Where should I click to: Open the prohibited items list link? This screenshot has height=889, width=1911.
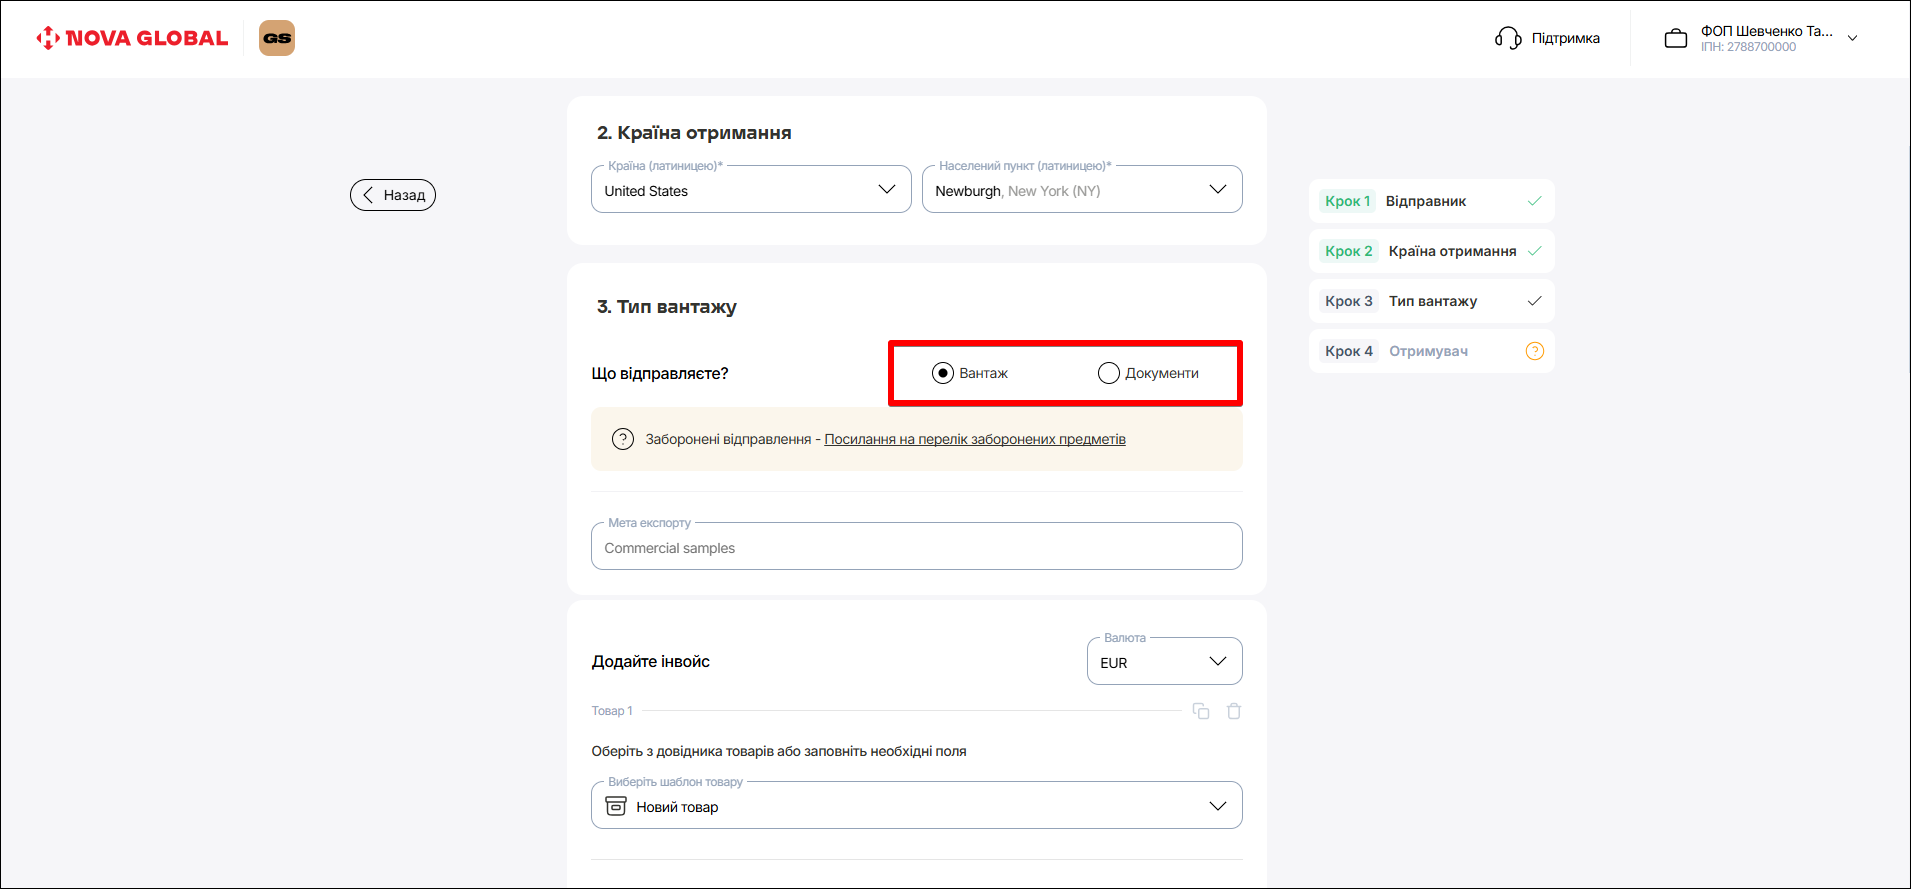coord(974,439)
